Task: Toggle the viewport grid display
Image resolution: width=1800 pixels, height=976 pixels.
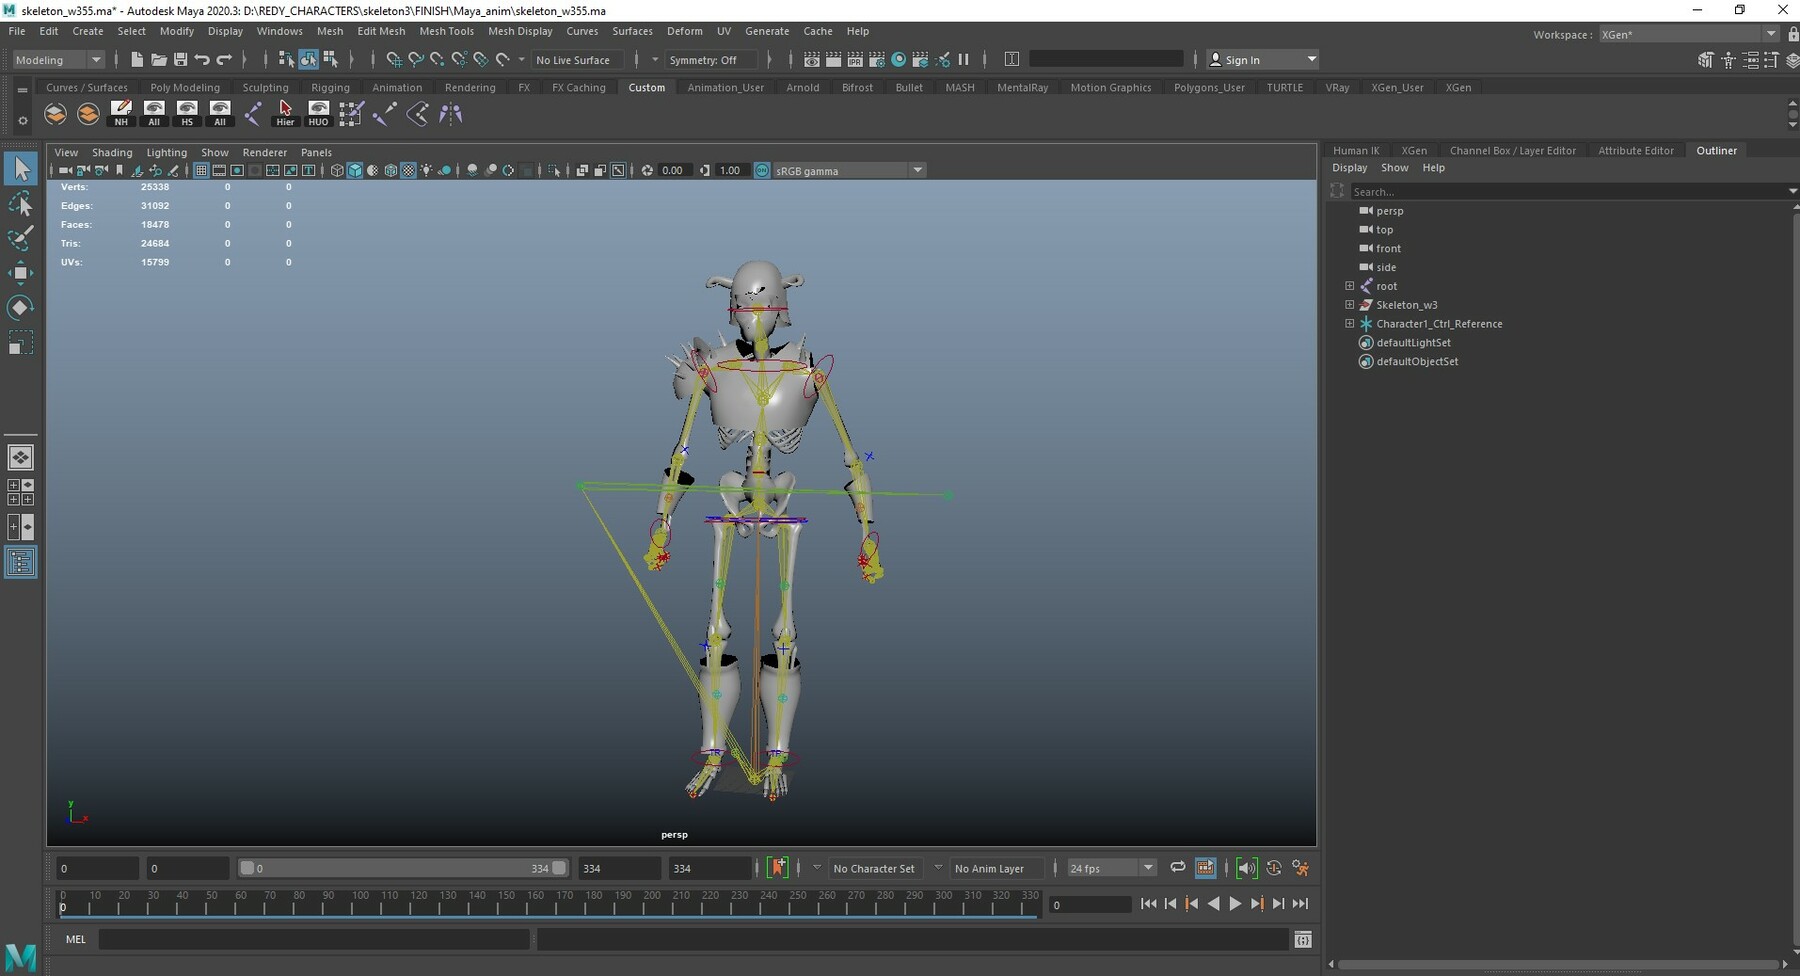Action: pyautogui.click(x=201, y=171)
